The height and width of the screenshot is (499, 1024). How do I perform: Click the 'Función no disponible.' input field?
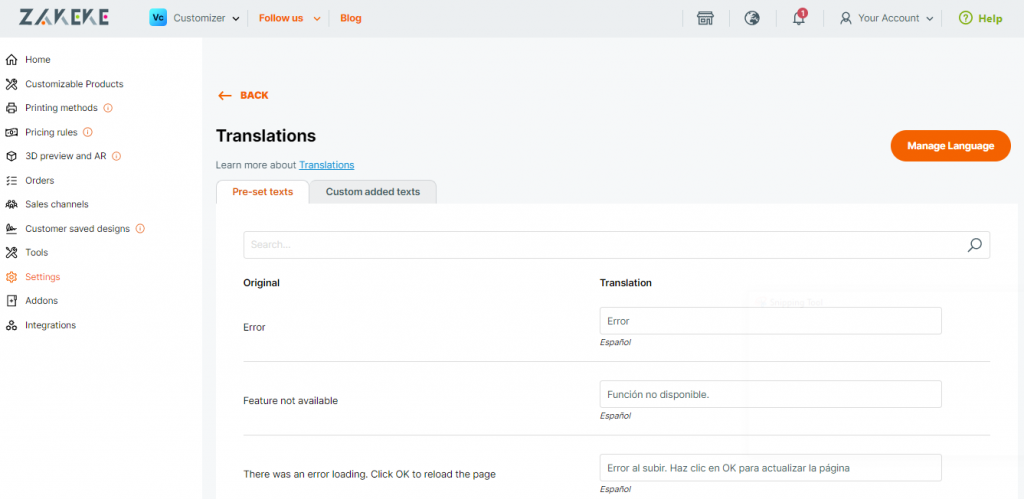pos(771,394)
